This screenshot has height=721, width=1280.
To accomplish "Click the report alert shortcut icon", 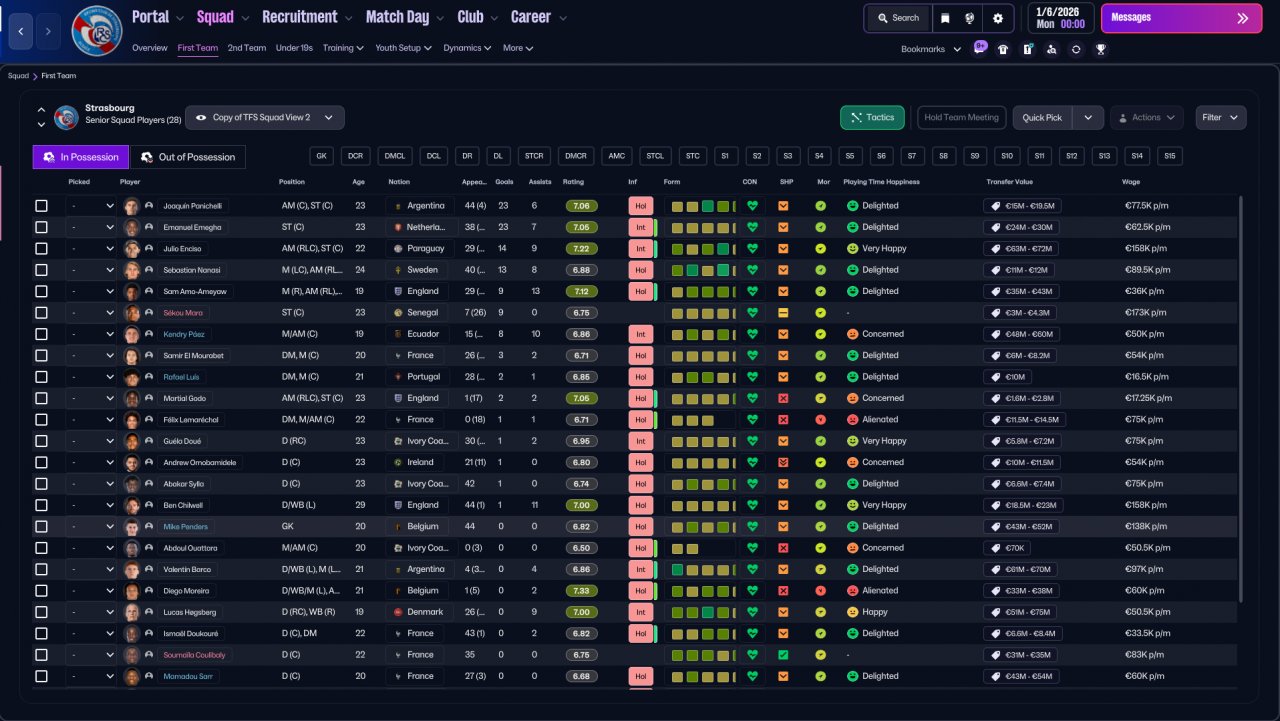I will (x=1027, y=48).
